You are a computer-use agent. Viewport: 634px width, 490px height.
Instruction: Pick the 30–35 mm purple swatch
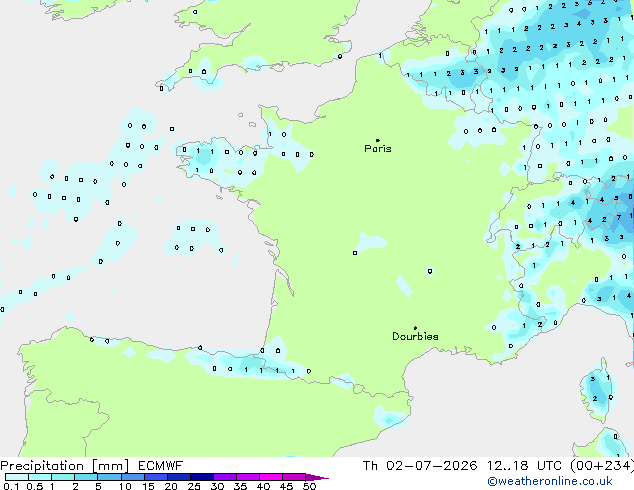(x=224, y=477)
